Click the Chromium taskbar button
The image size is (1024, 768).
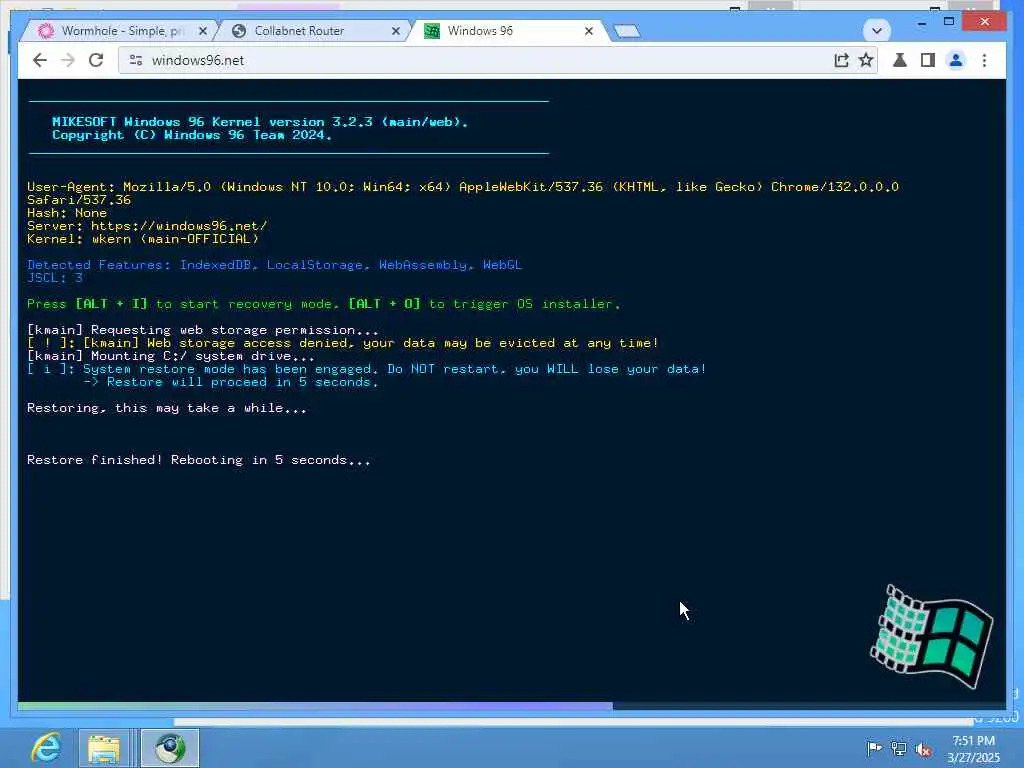point(170,748)
